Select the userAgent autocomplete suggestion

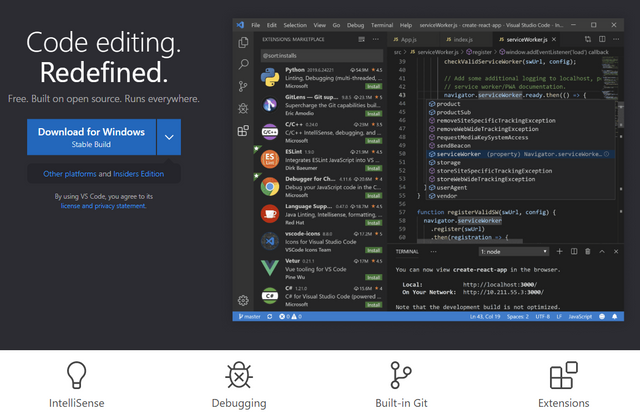(521, 188)
